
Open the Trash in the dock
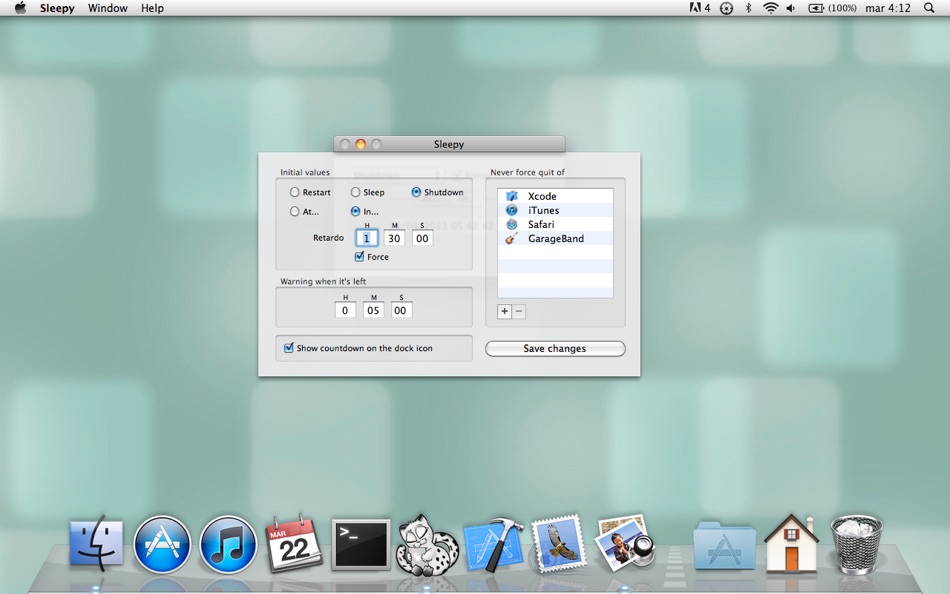[x=856, y=544]
